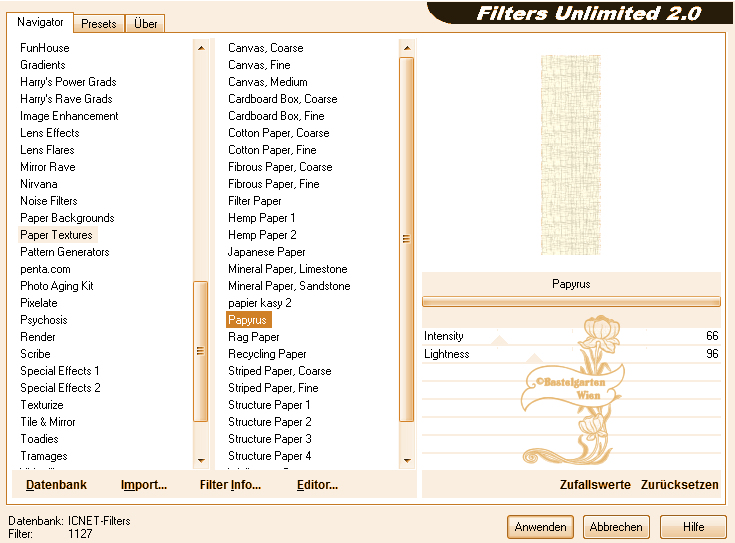Select Pixelate category
735x543 pixels.
click(x=39, y=302)
